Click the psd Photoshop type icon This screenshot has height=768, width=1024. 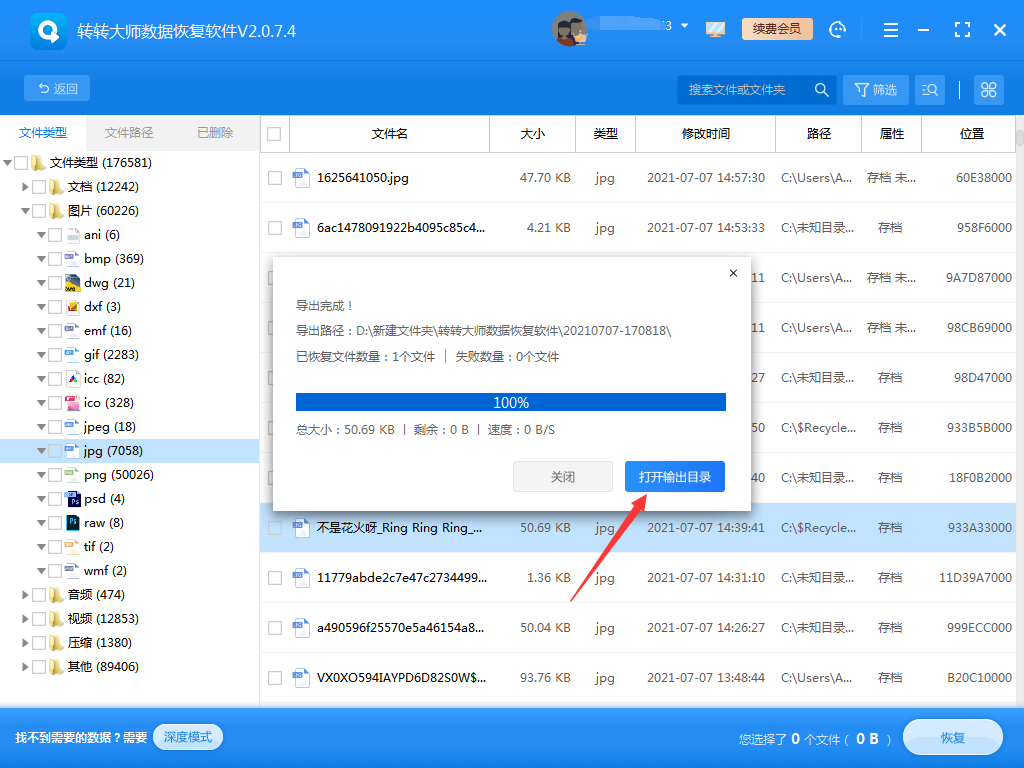tap(72, 499)
